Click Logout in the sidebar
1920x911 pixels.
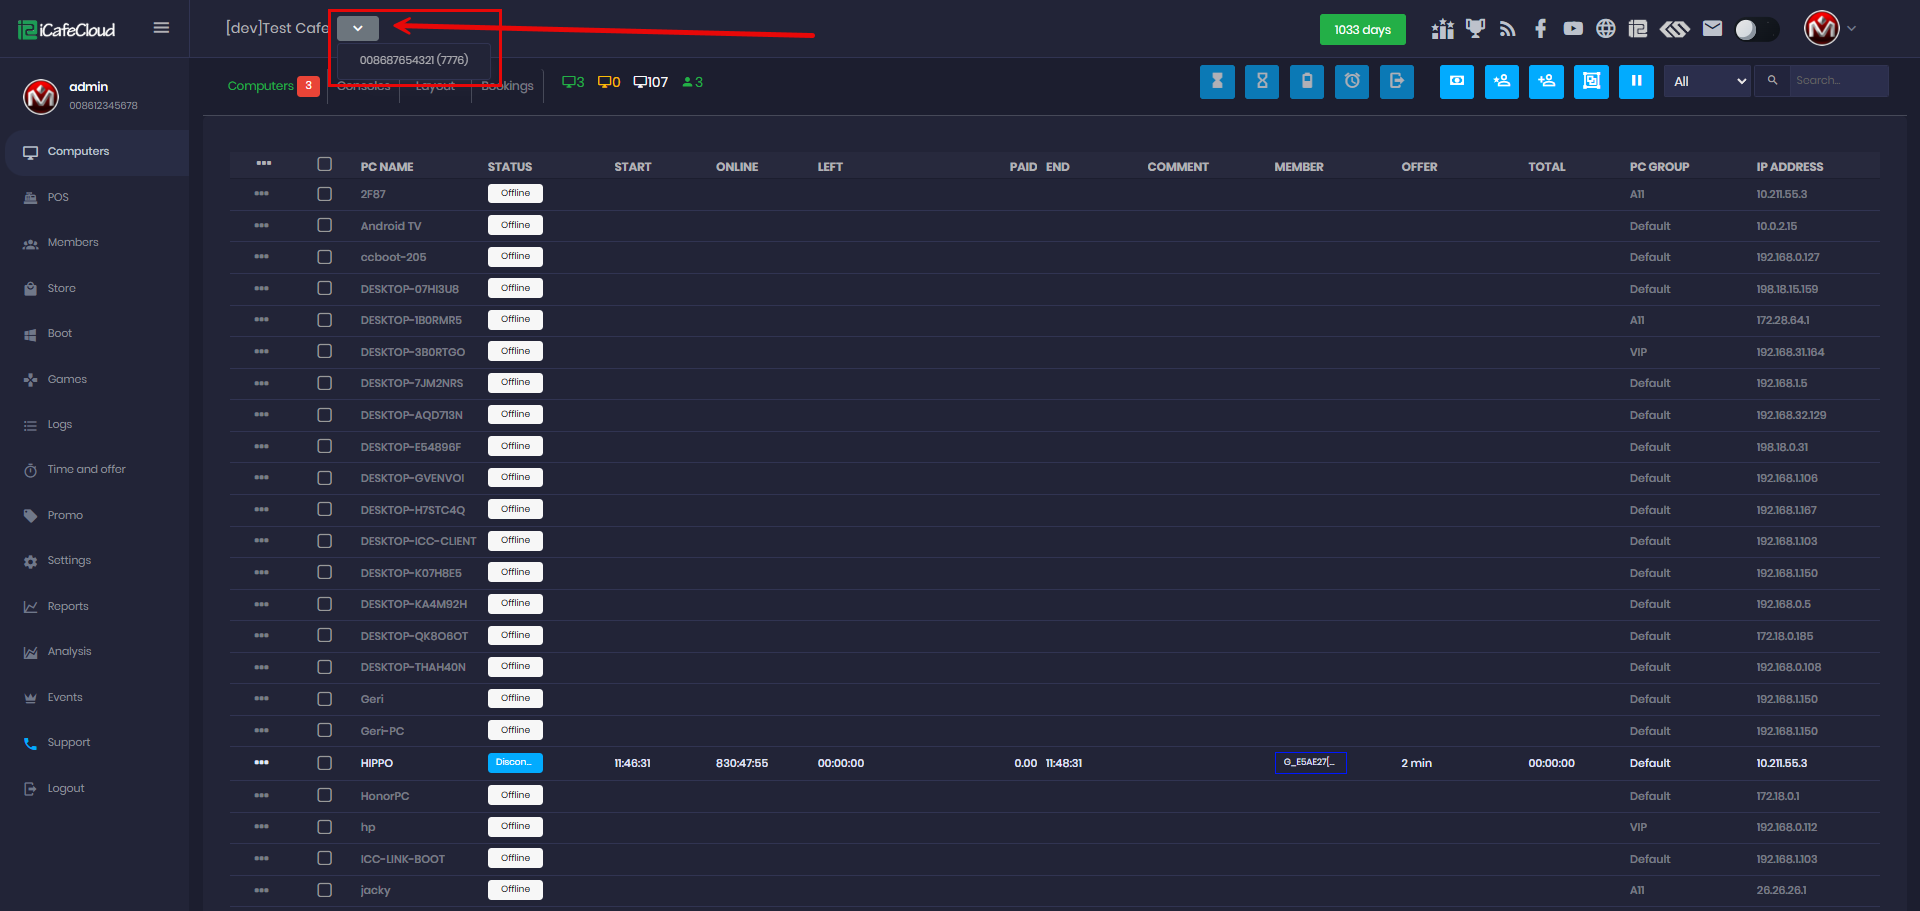(x=66, y=789)
